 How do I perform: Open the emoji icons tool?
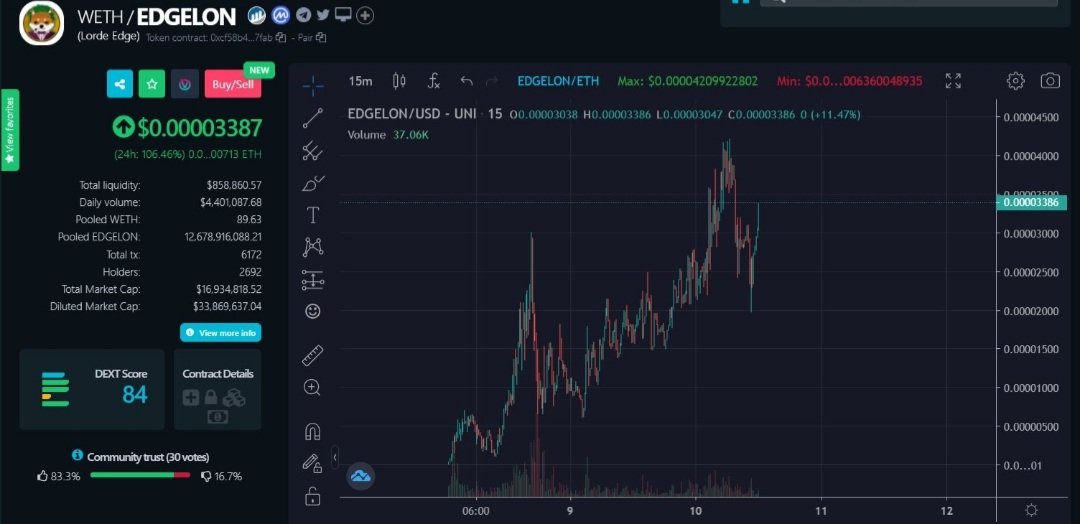click(x=313, y=311)
